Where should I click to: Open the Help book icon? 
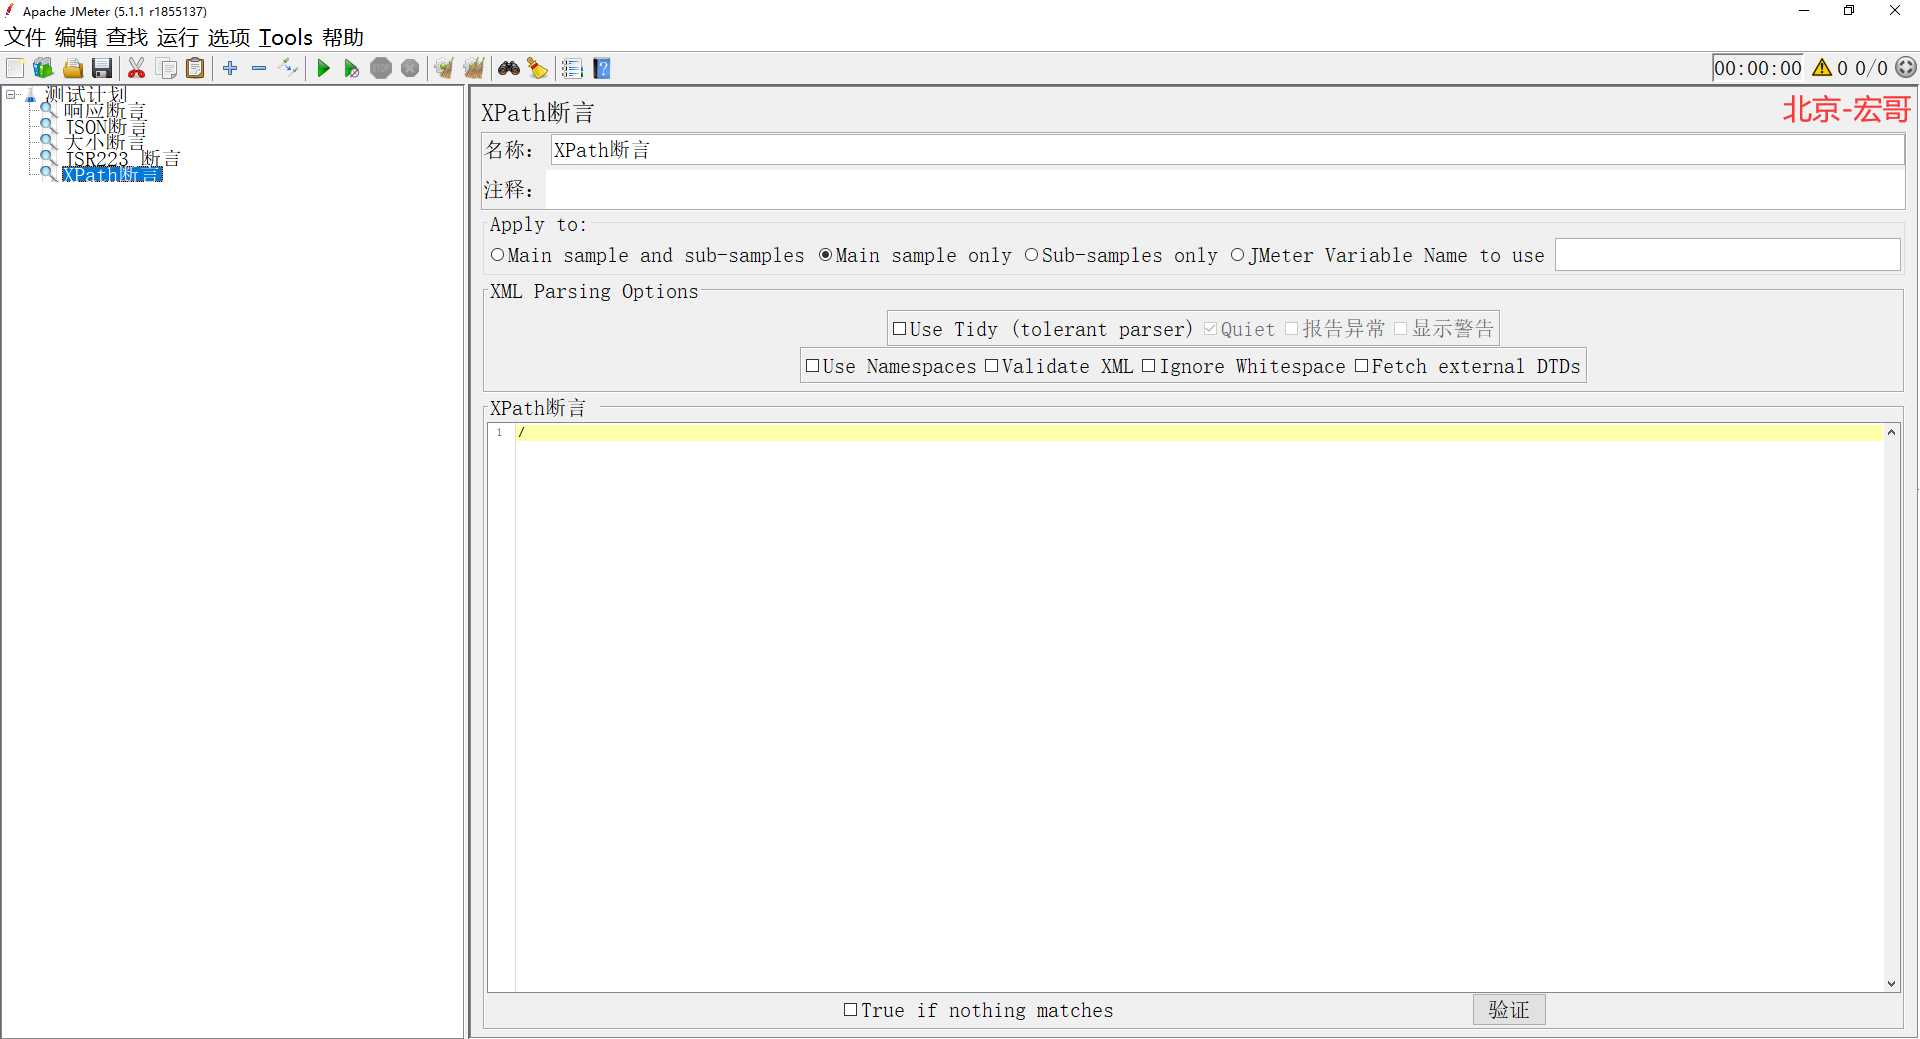602,68
